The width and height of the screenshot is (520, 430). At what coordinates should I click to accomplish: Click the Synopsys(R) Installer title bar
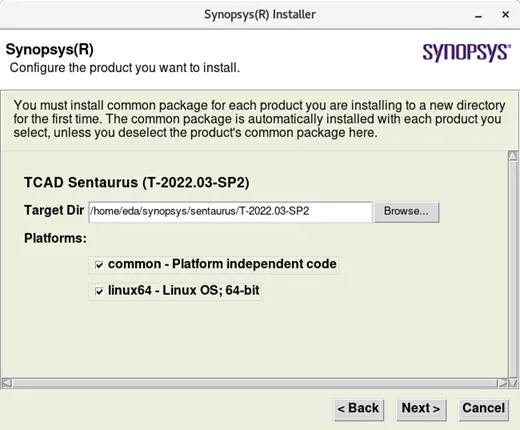click(x=260, y=15)
